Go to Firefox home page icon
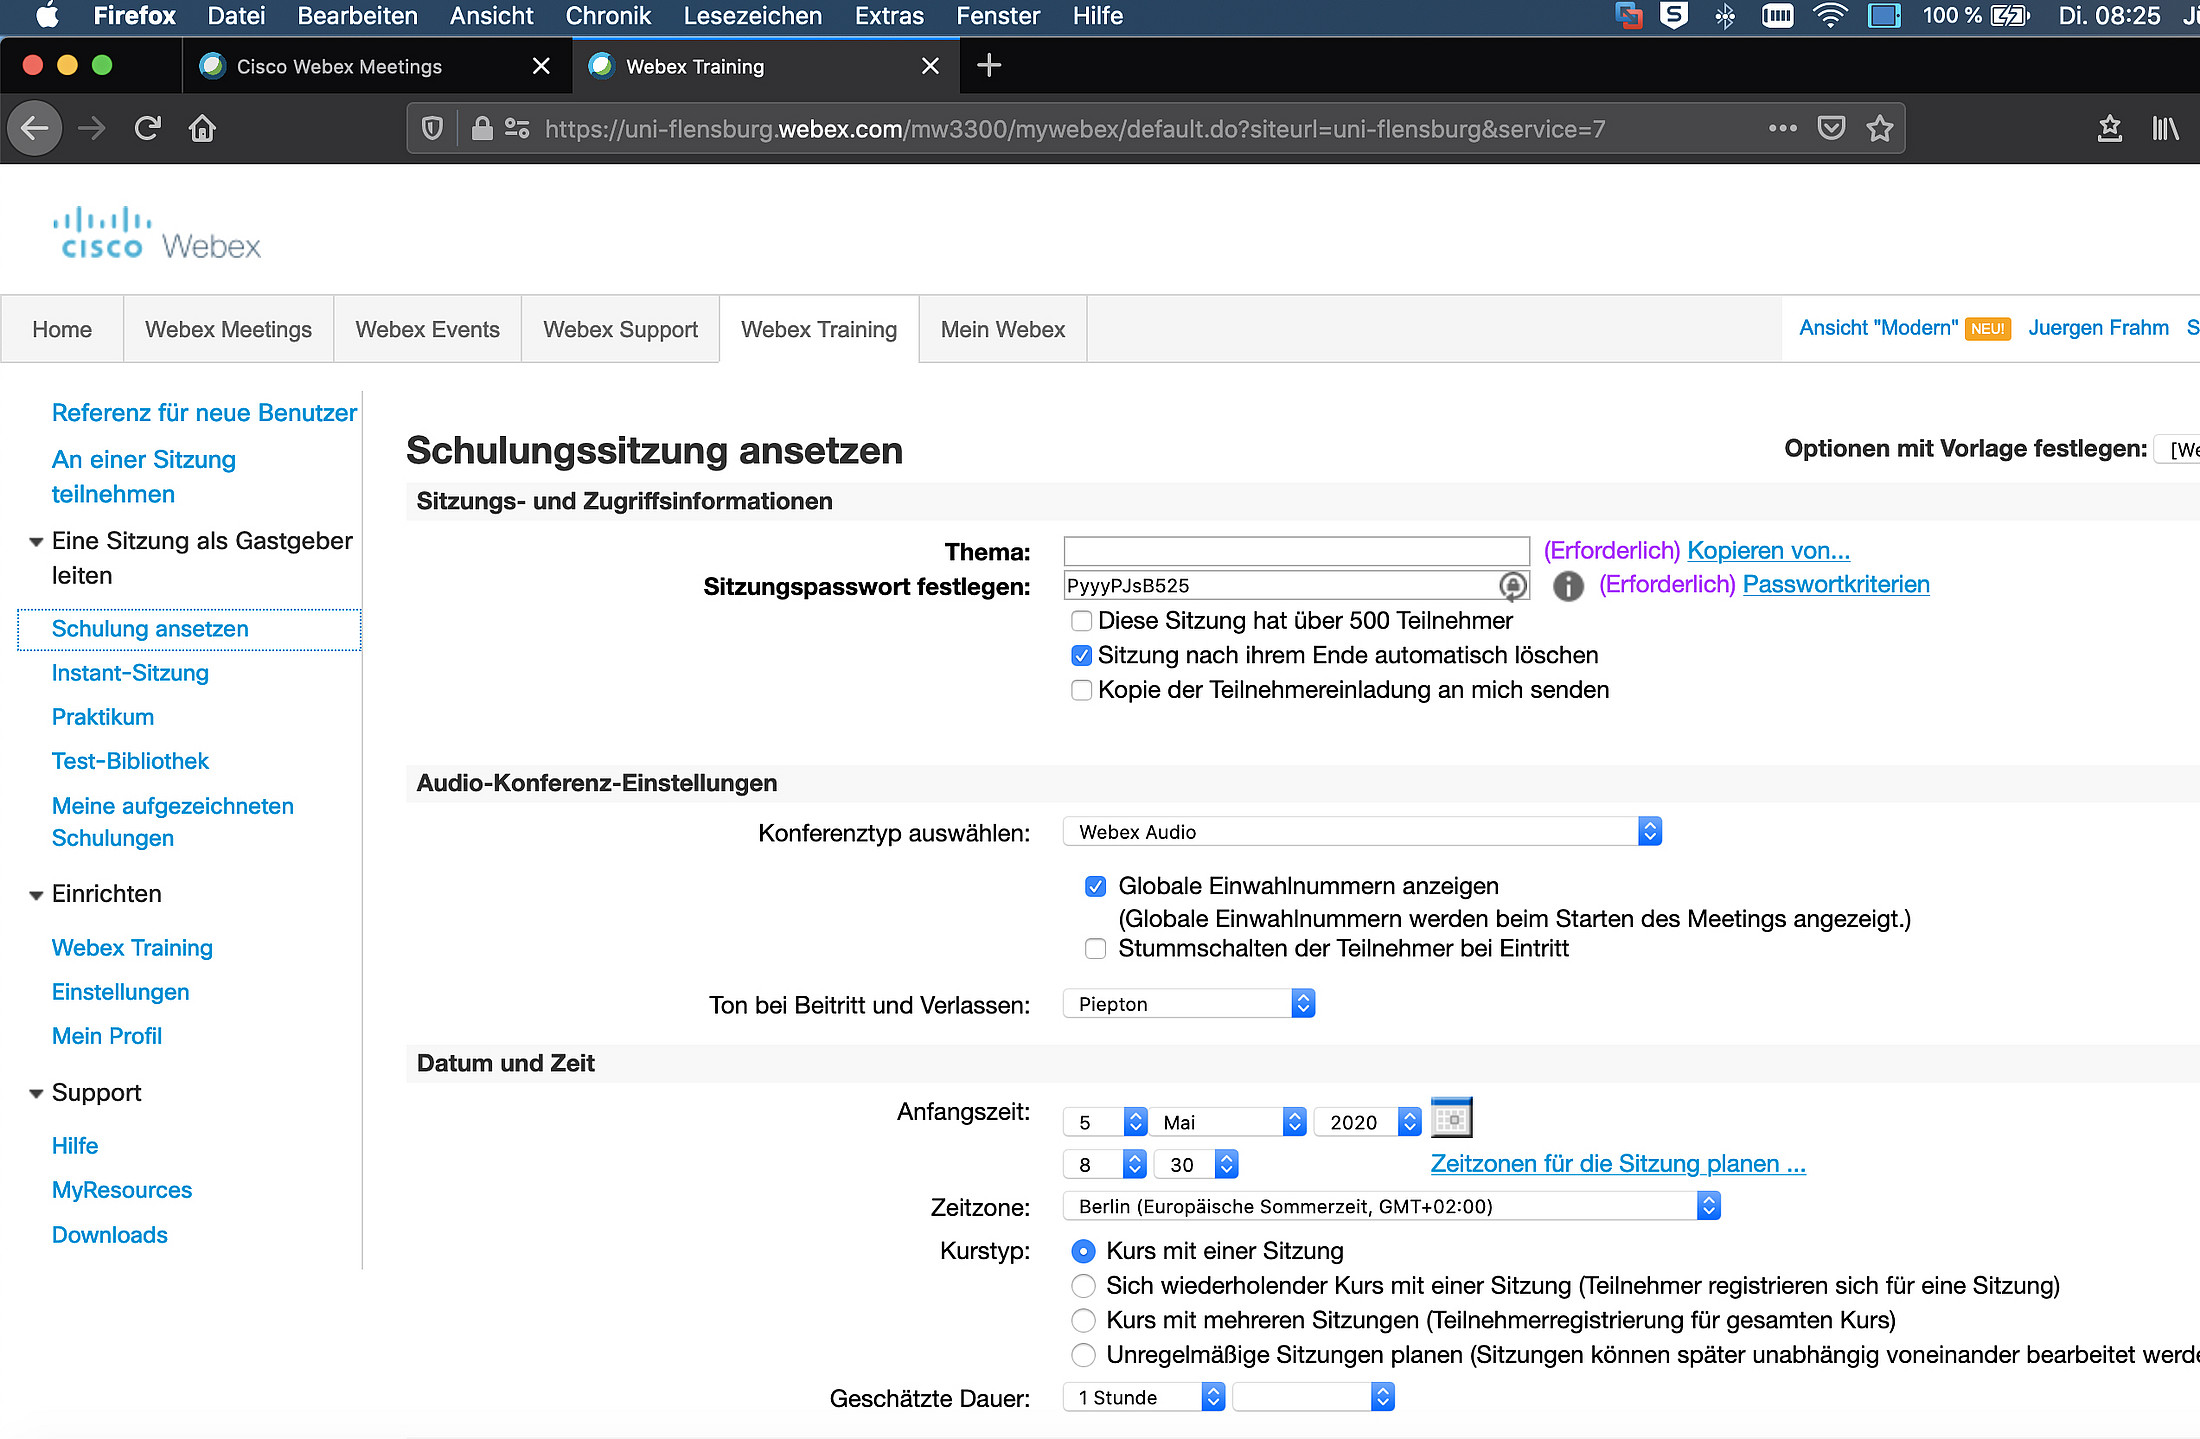This screenshot has width=2200, height=1439. [202, 128]
